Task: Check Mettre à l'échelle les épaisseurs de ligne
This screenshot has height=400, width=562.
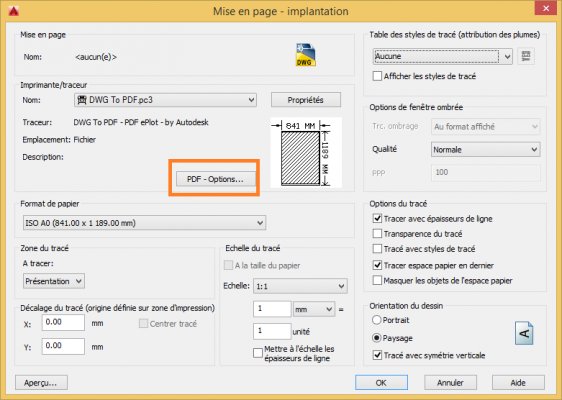Action: tap(258, 353)
